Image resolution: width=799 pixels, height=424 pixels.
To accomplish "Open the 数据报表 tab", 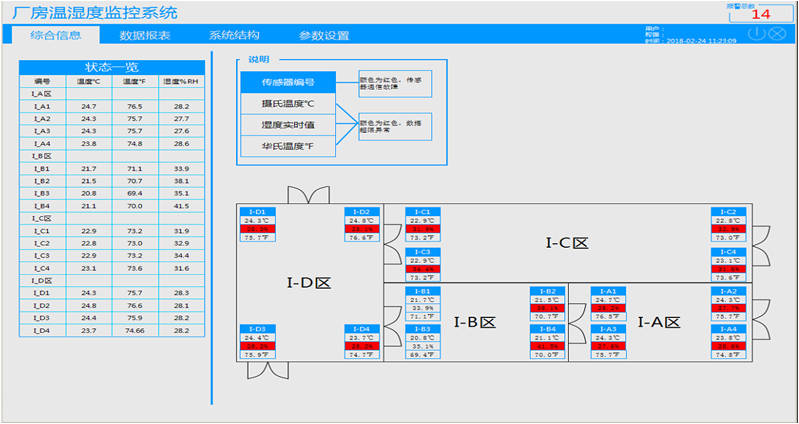I will (x=145, y=36).
